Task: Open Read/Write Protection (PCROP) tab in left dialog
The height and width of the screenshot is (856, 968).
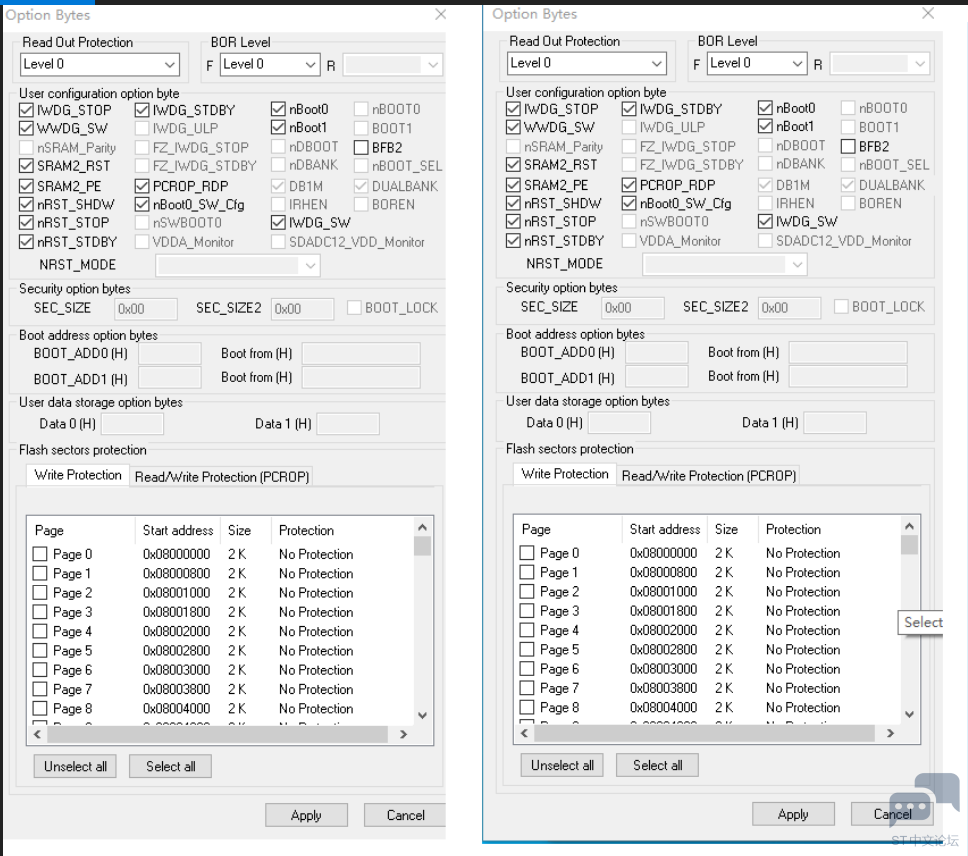Action: point(222,477)
